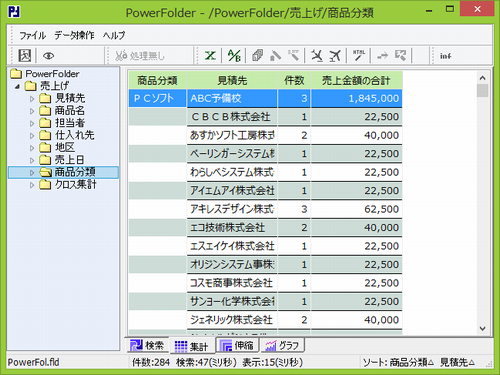This screenshot has width=500, height=375.
Task: Select the エコ技術株式会社 cell
Action: point(232,228)
